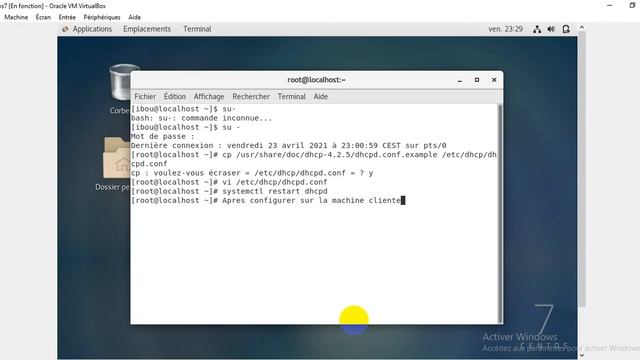Click the 'bash: su-: commande inconnue...' line
This screenshot has height=360, width=640.
click(201, 118)
